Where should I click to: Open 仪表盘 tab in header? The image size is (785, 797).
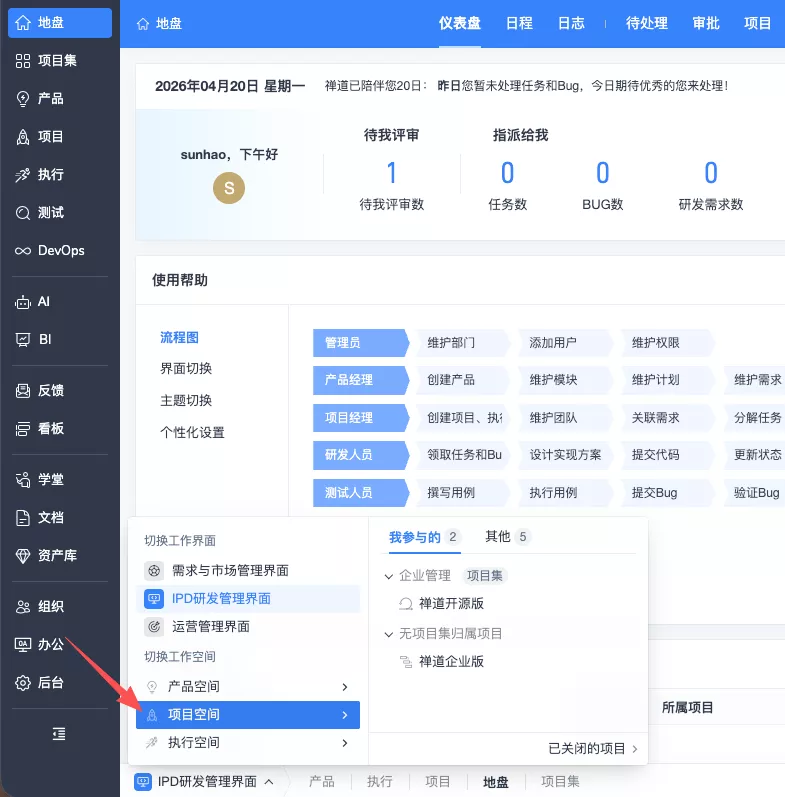460,23
